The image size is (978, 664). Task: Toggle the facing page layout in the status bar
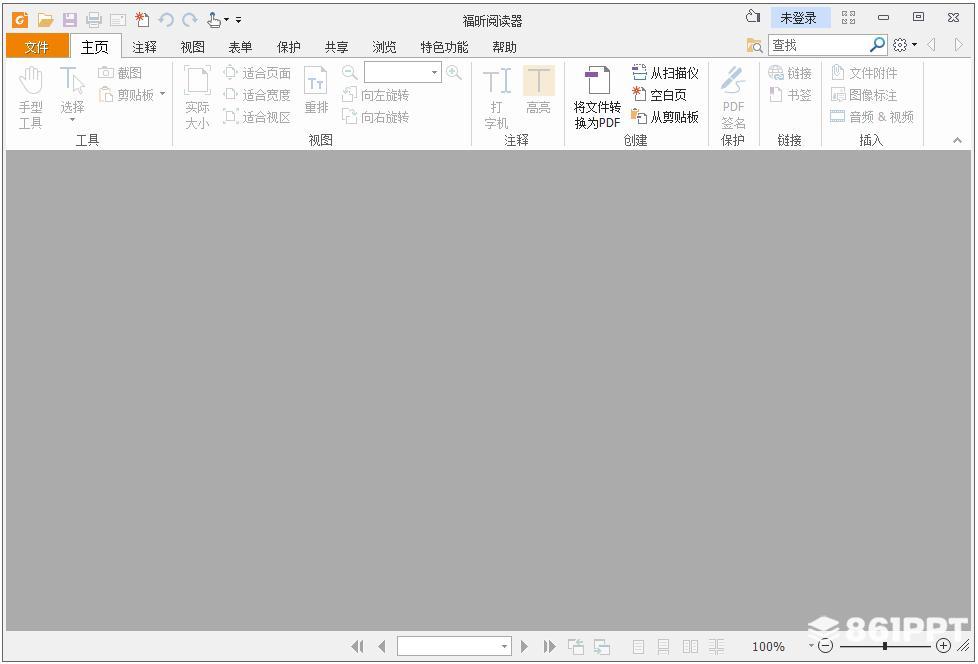point(690,647)
